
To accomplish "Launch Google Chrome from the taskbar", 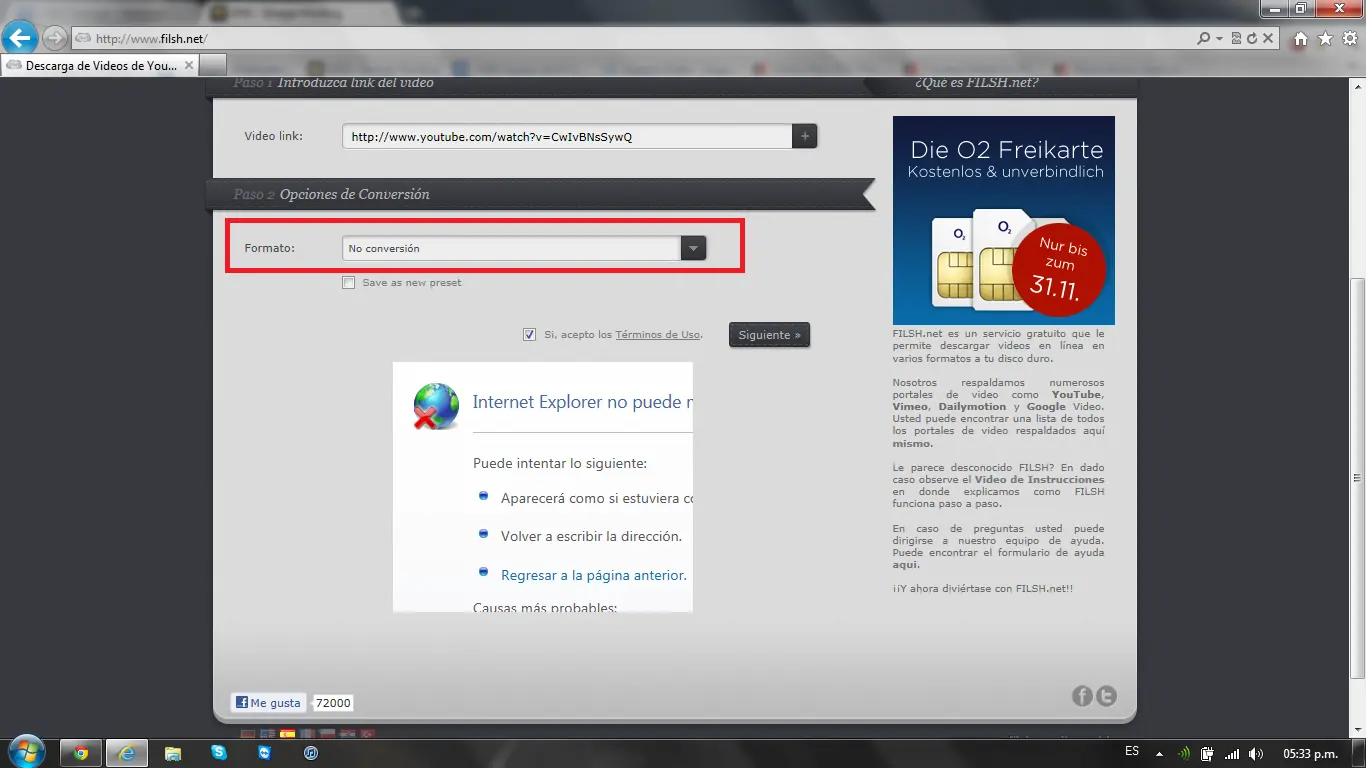I will click(81, 753).
